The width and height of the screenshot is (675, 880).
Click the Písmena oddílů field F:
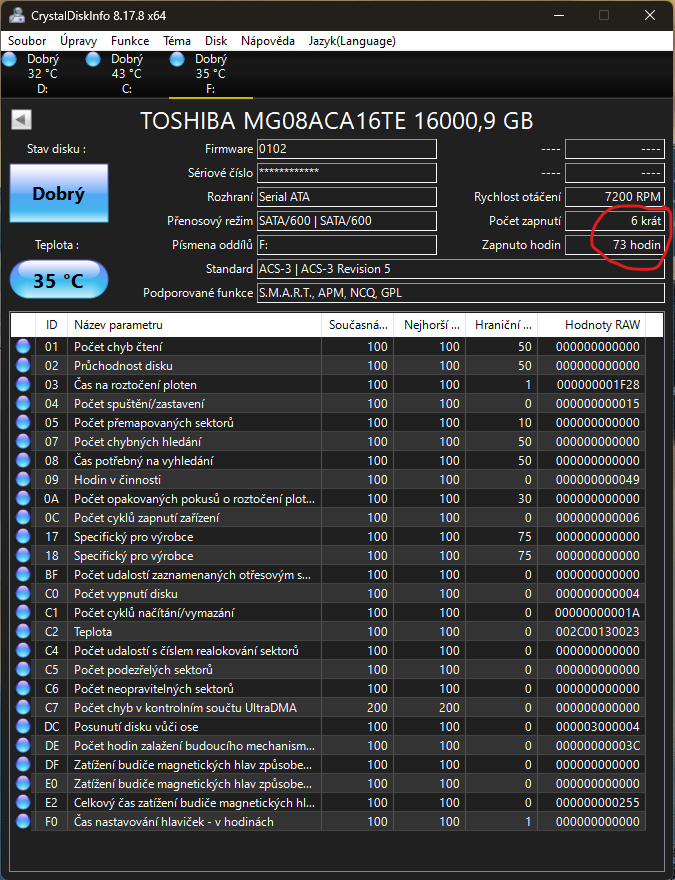(347, 245)
